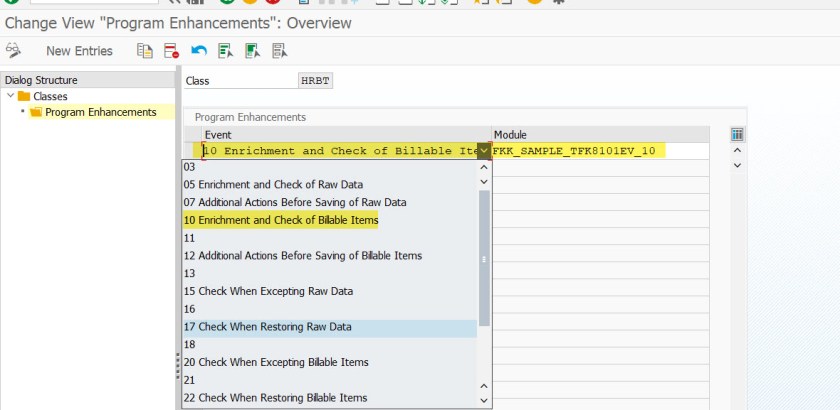Click the Event field in the first row
Screen dimensions: 840x410
tap(340, 151)
